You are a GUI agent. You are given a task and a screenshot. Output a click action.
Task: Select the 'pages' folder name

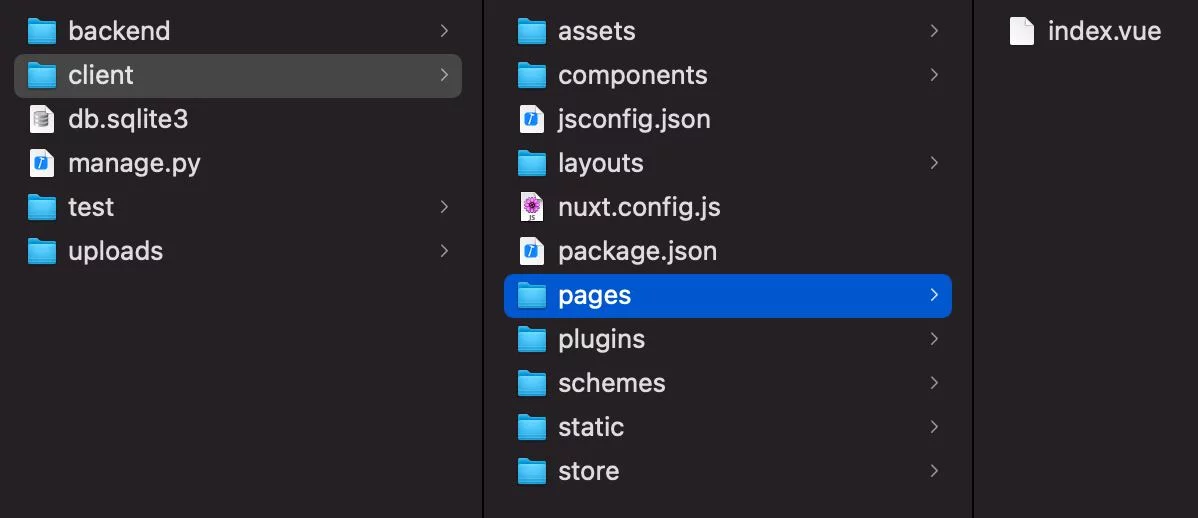click(x=594, y=296)
